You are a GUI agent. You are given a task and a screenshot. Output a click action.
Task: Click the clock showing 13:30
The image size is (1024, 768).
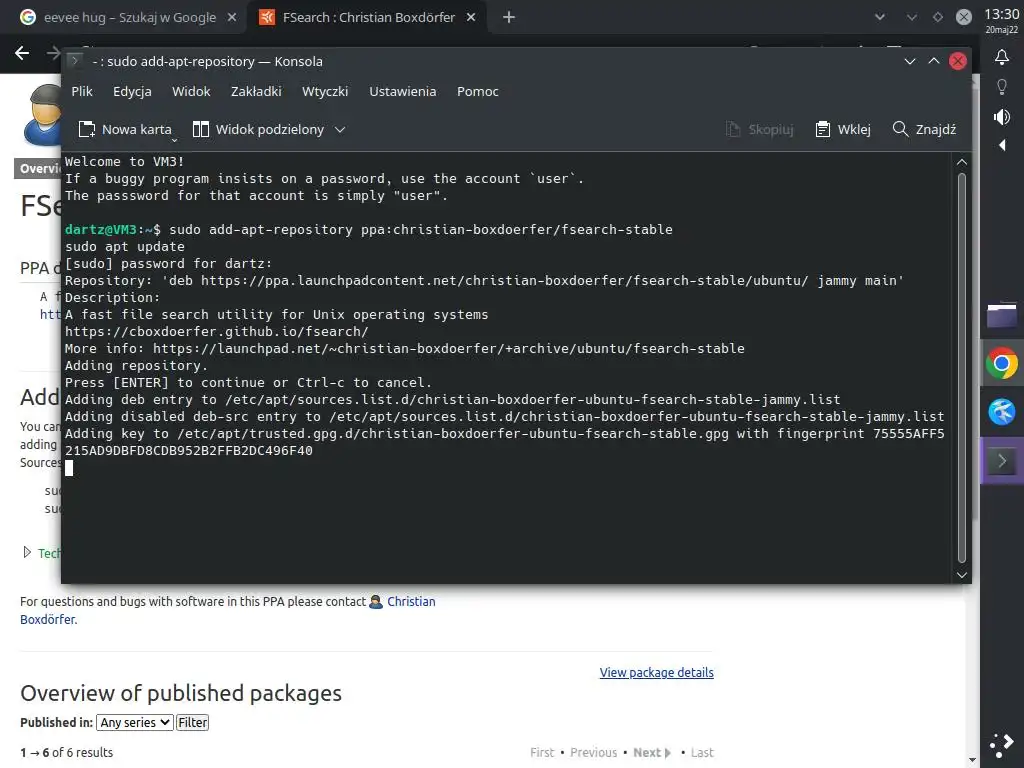pyautogui.click(x=1002, y=14)
